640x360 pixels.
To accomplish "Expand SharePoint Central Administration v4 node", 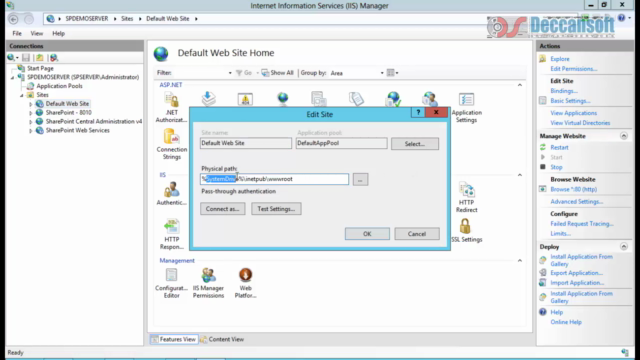I will point(31,122).
